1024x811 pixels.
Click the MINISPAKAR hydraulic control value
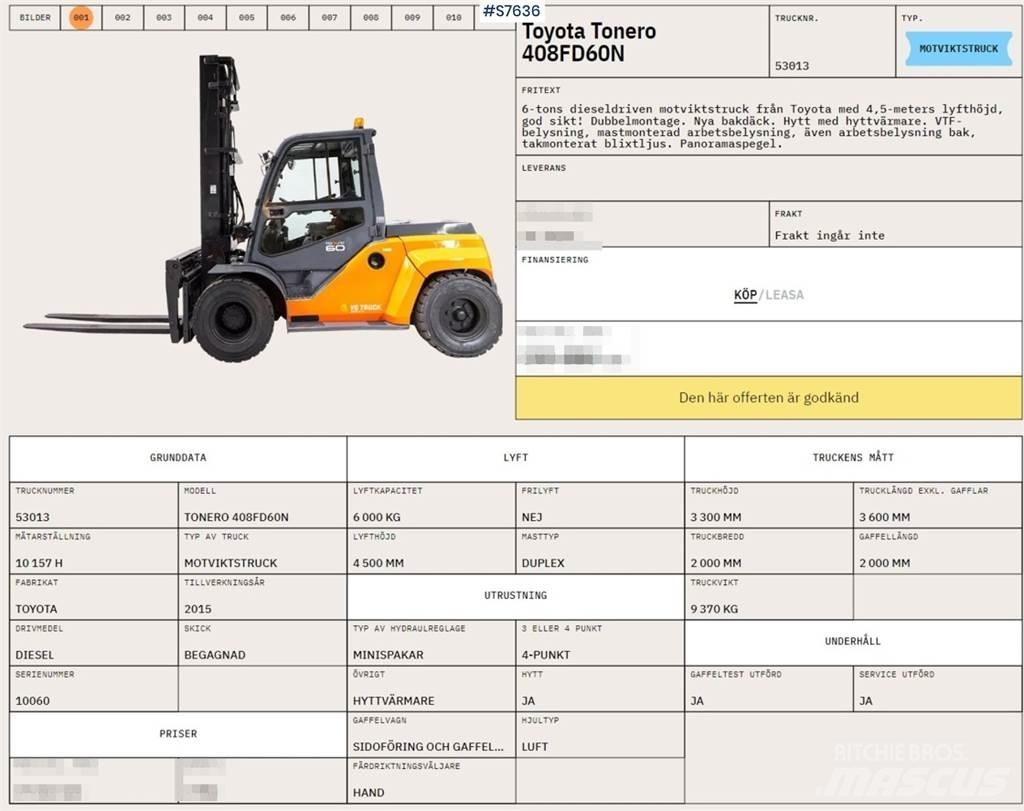388,655
